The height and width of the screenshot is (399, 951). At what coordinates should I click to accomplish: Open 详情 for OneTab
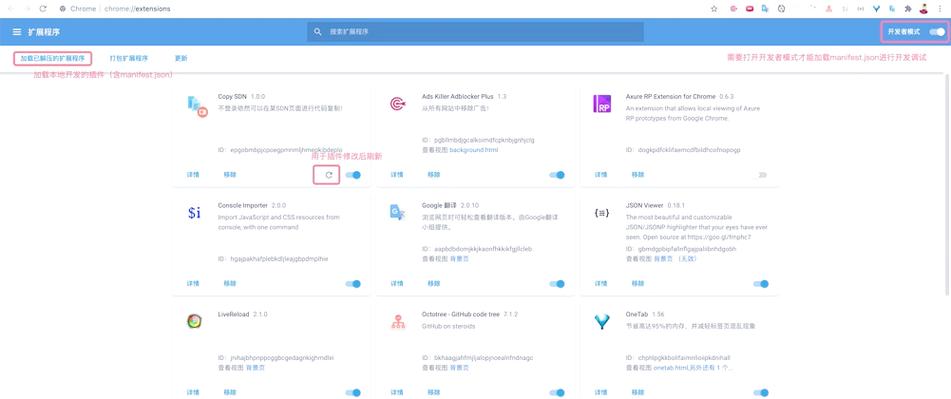(601, 392)
